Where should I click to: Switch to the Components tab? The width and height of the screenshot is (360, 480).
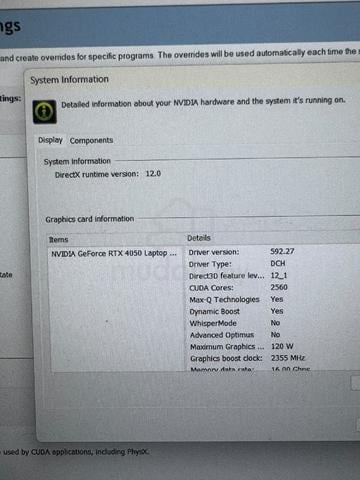91,140
